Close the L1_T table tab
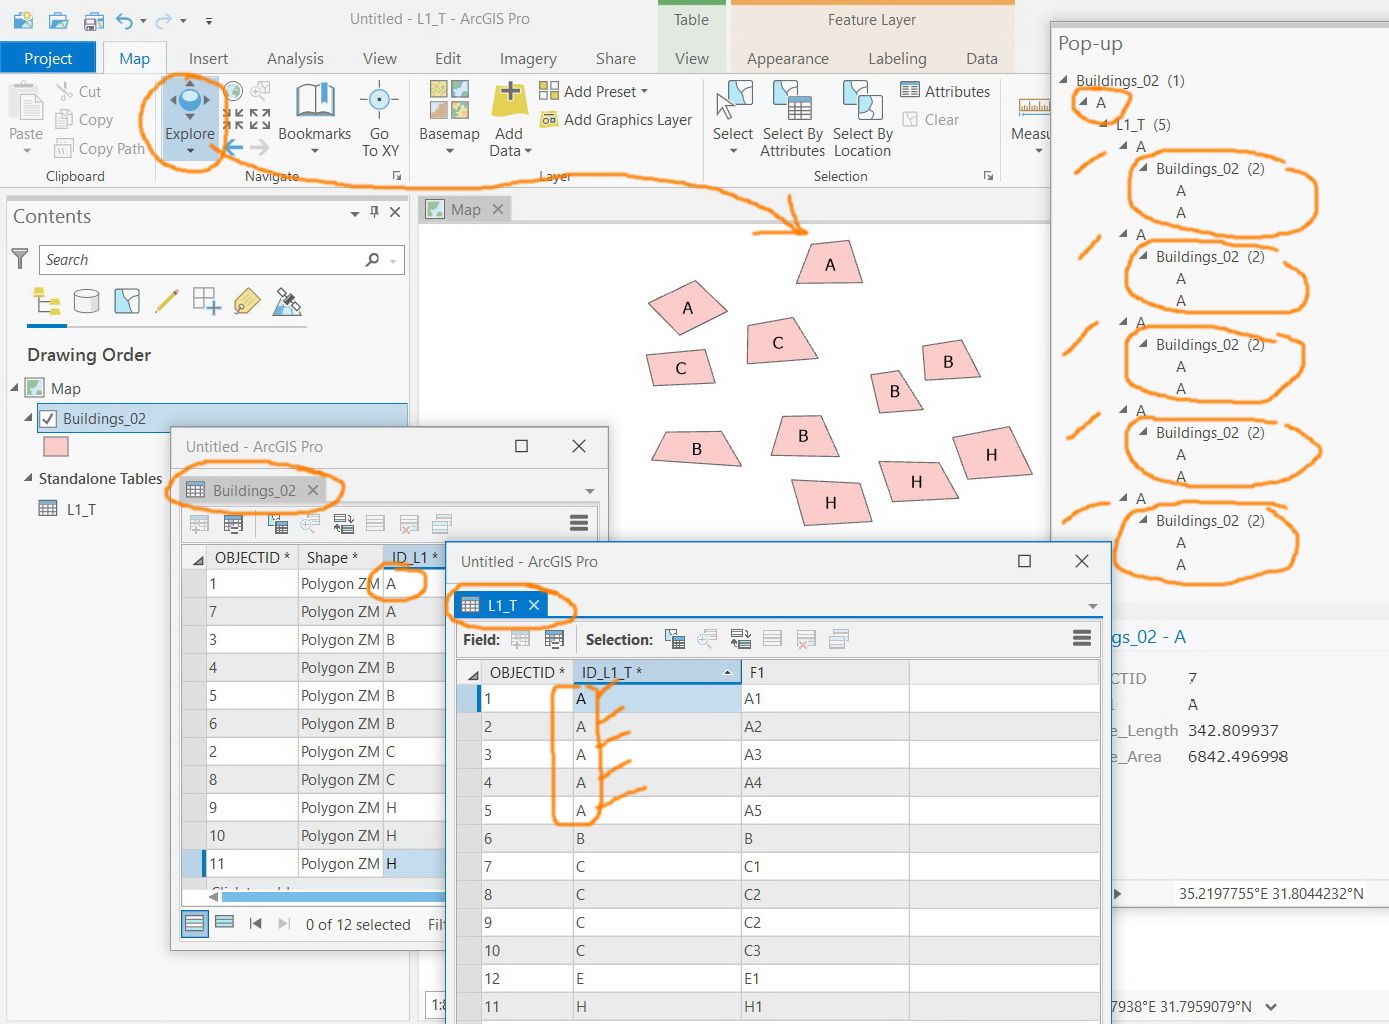This screenshot has width=1389, height=1024. tap(534, 605)
